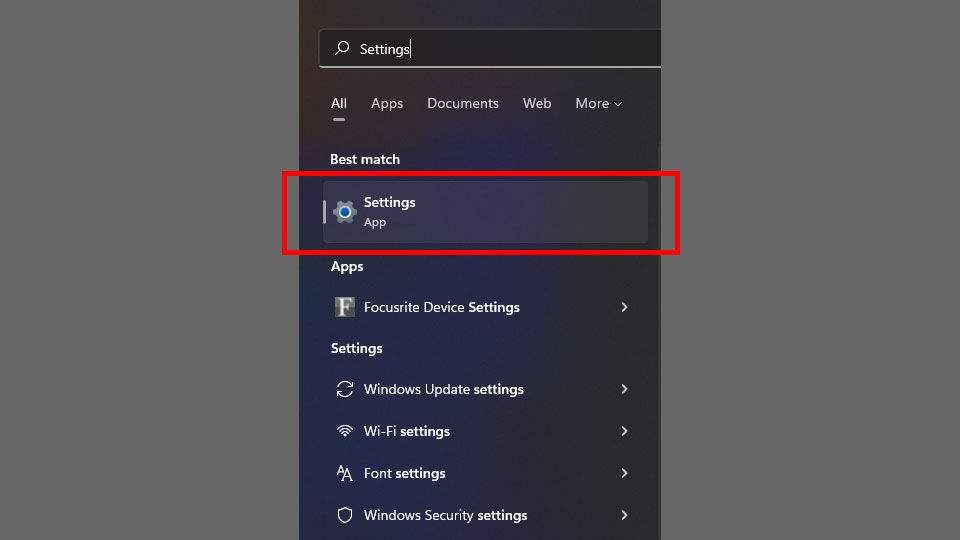Image resolution: width=960 pixels, height=540 pixels.
Task: Click the Focusrite F logo icon
Action: pyautogui.click(x=345, y=307)
